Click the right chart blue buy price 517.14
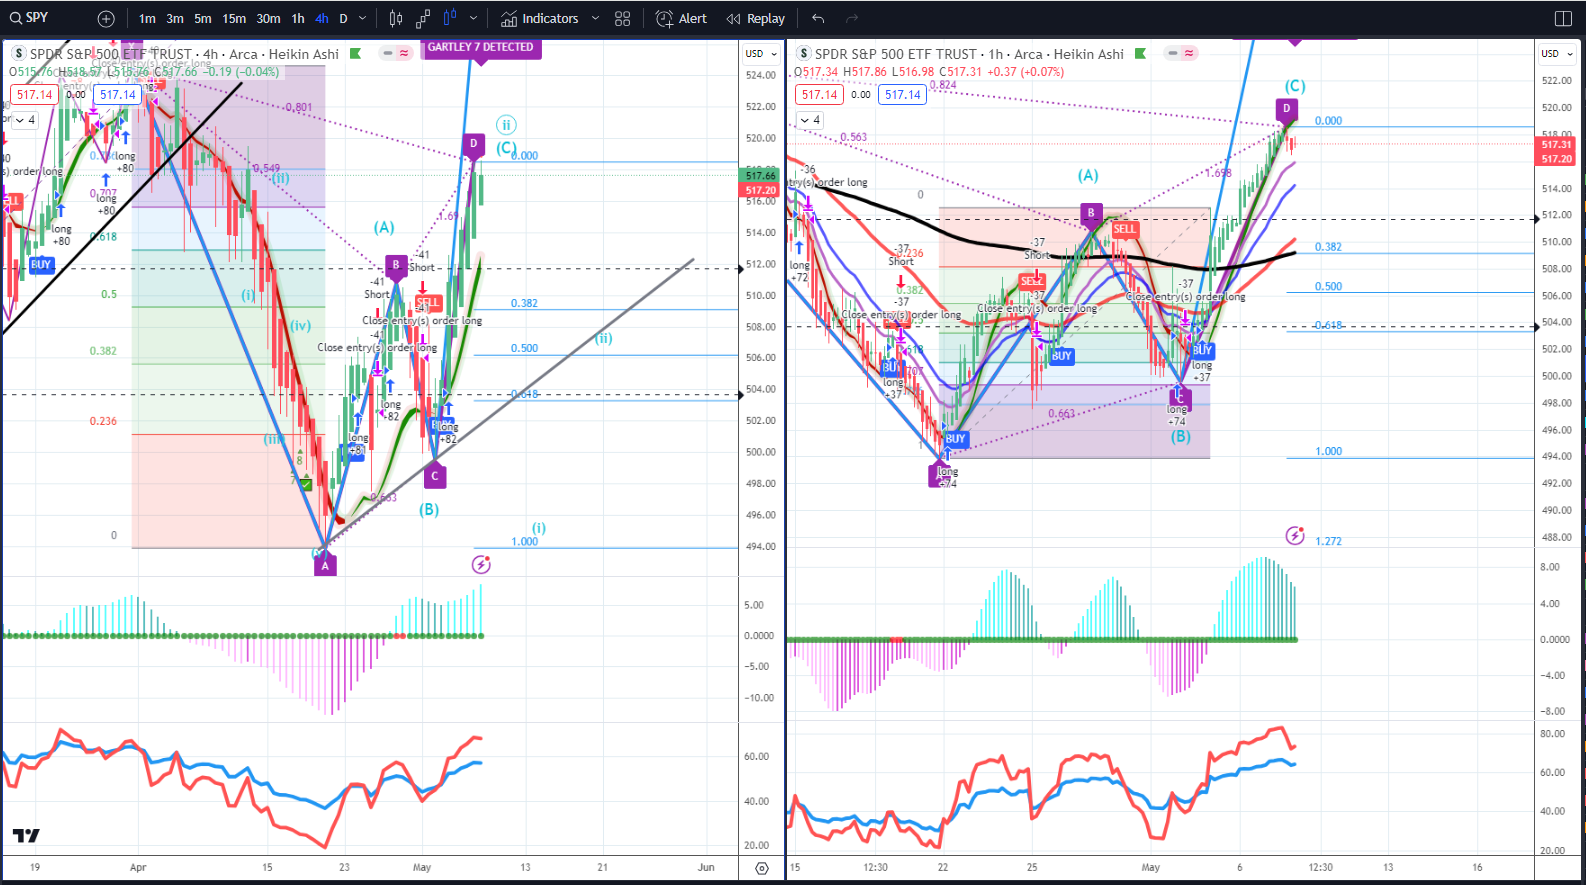 tap(902, 95)
